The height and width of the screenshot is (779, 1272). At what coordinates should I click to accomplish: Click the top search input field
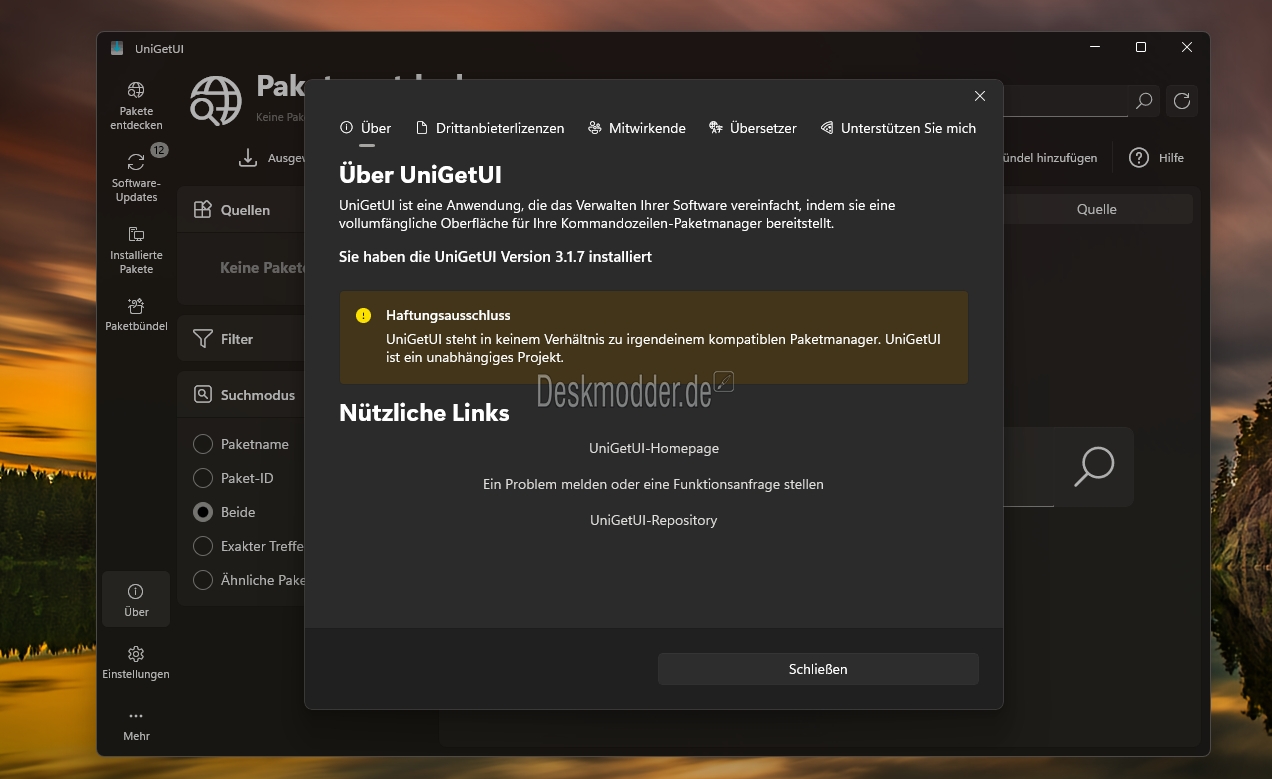[1065, 101]
